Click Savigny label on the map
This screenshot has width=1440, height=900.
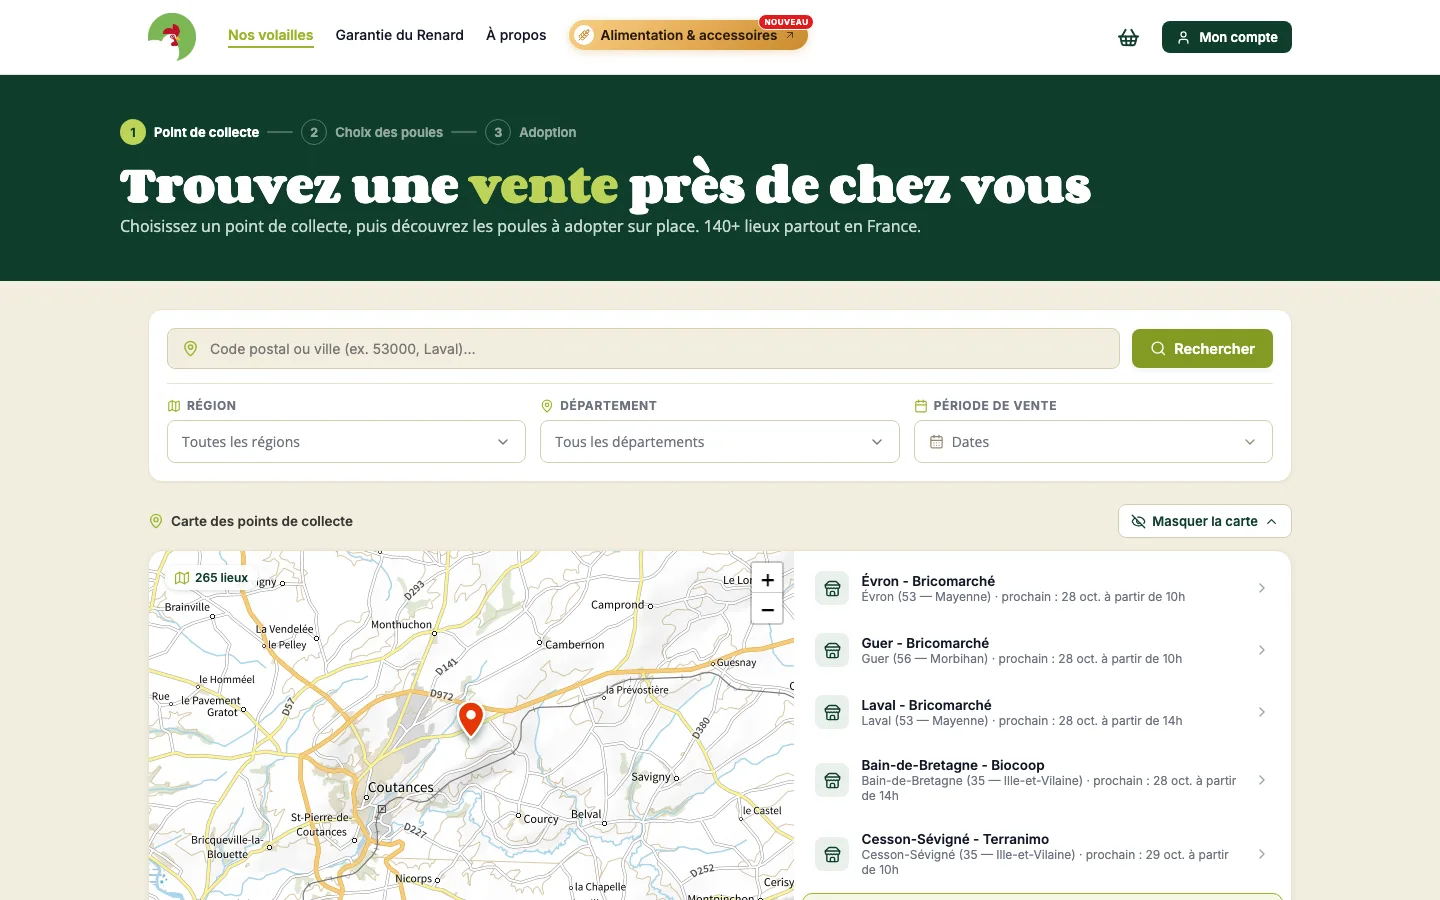651,777
